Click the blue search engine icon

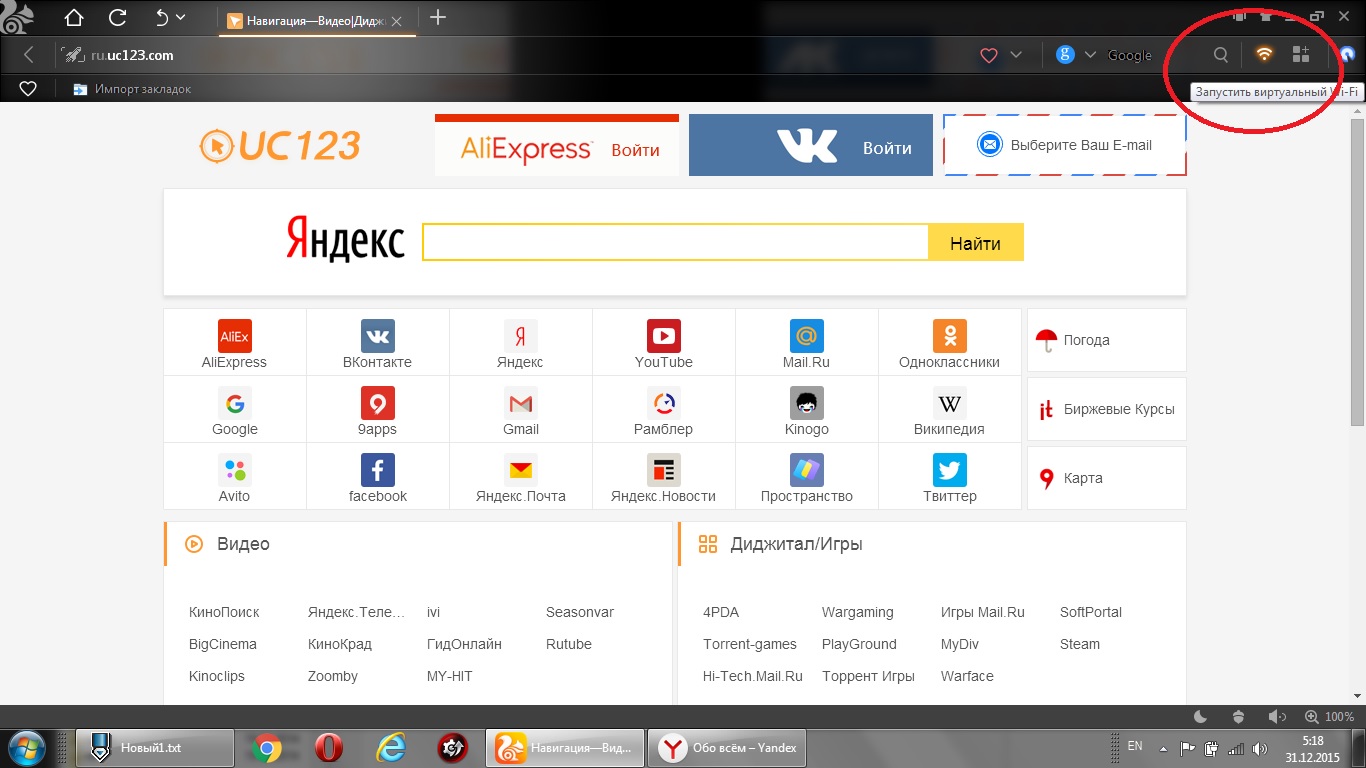[x=1065, y=55]
